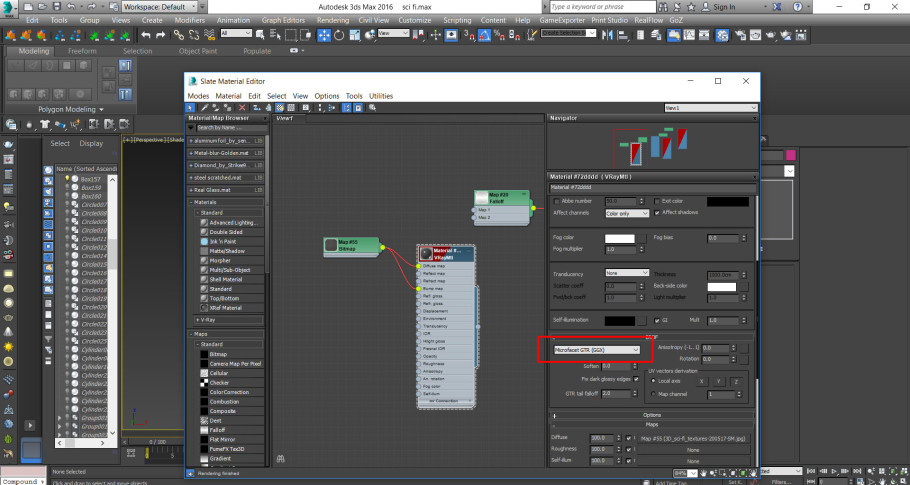Toggle the Exit color checkbox
Image resolution: width=910 pixels, height=485 pixels.
[657, 201]
